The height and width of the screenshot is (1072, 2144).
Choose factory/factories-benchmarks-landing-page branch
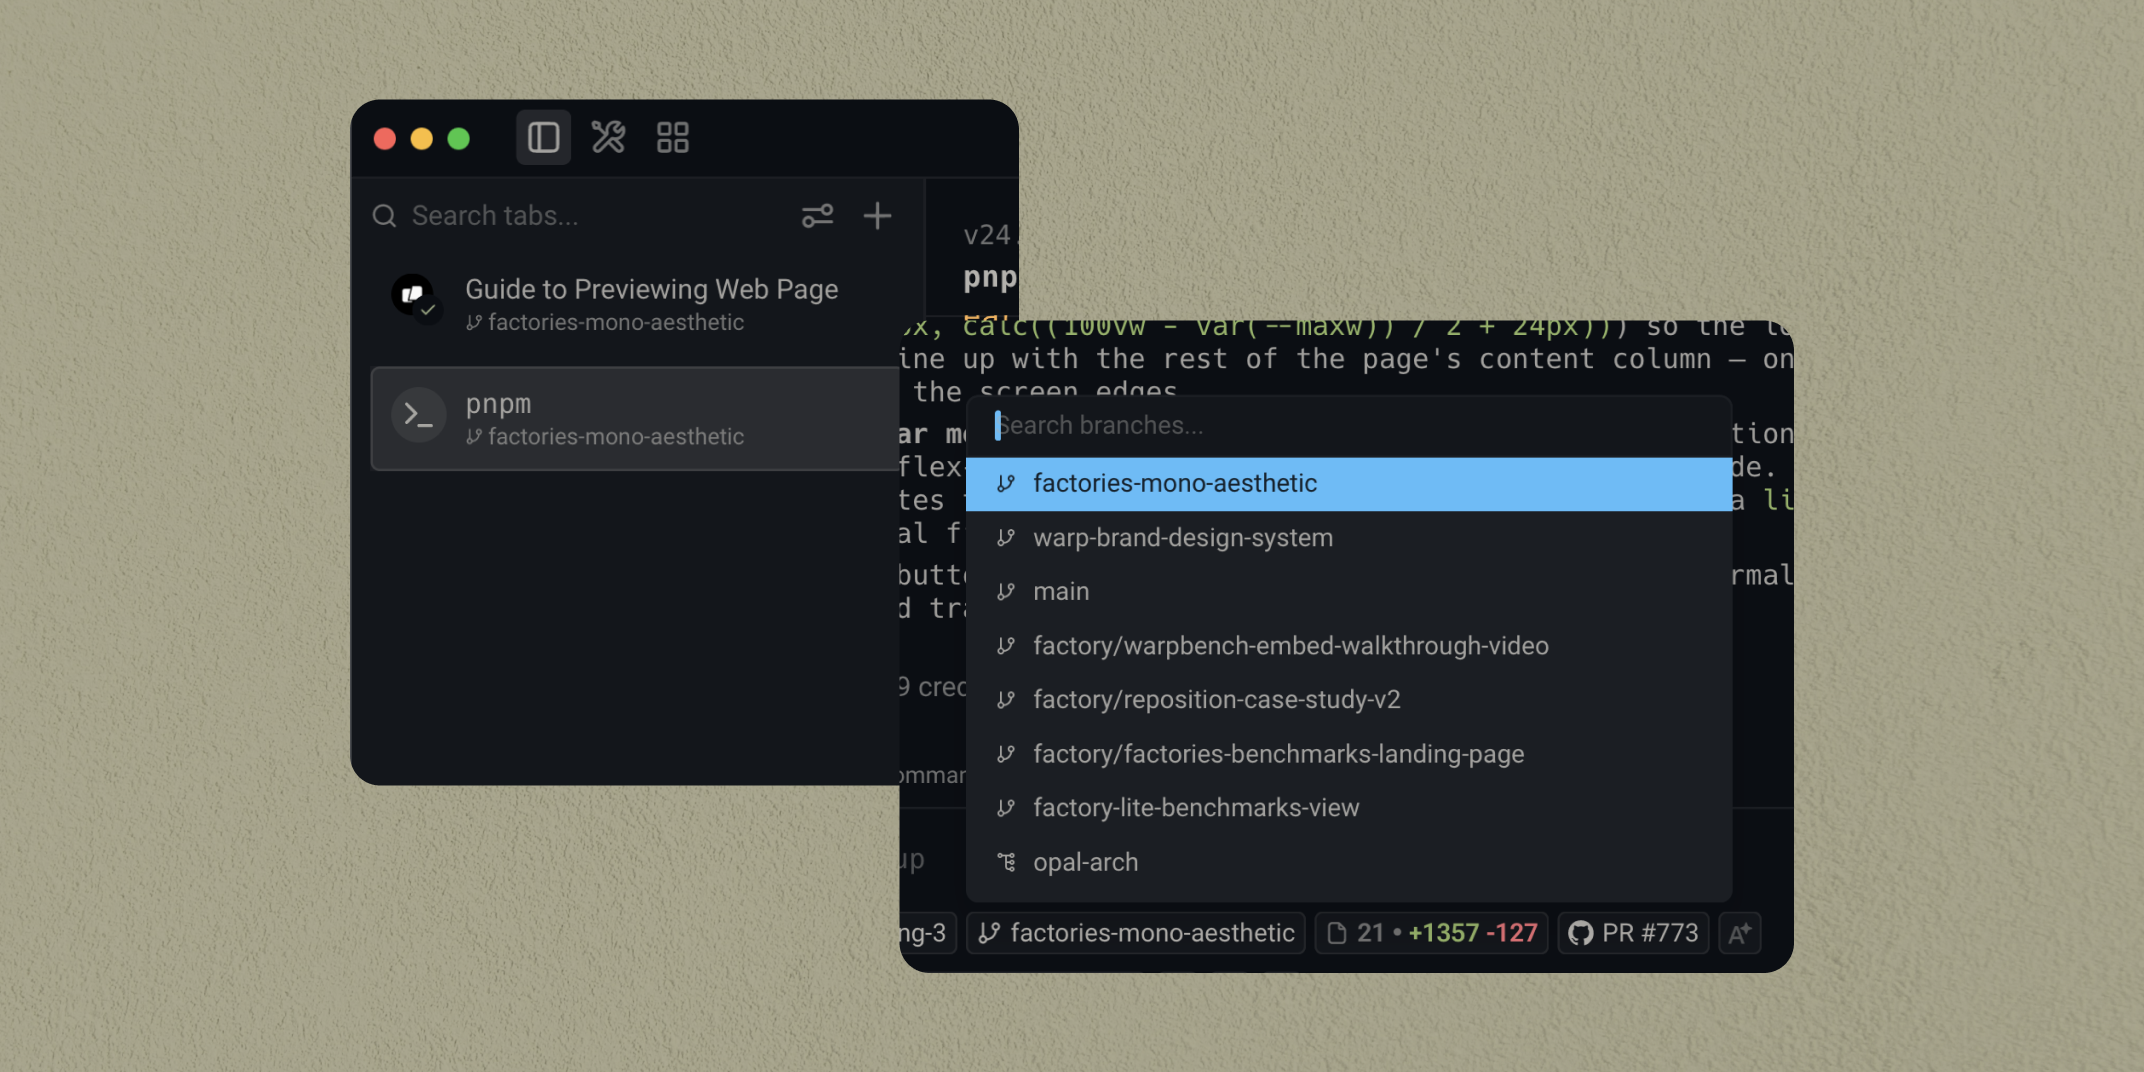(x=1348, y=754)
